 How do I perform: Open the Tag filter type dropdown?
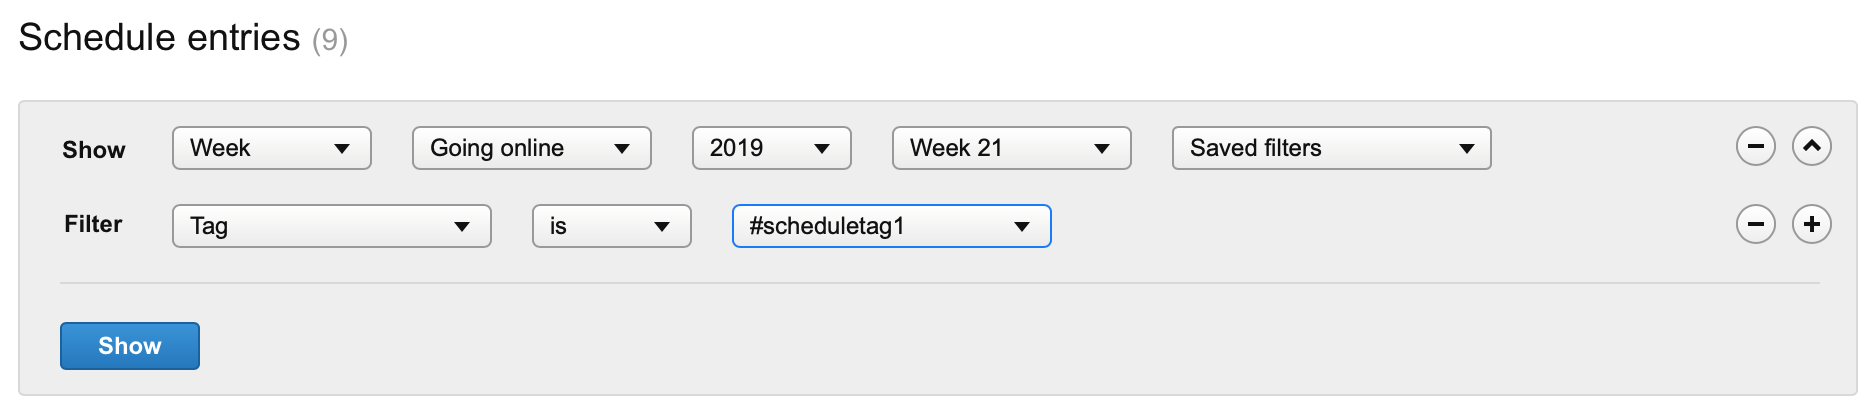click(x=331, y=226)
